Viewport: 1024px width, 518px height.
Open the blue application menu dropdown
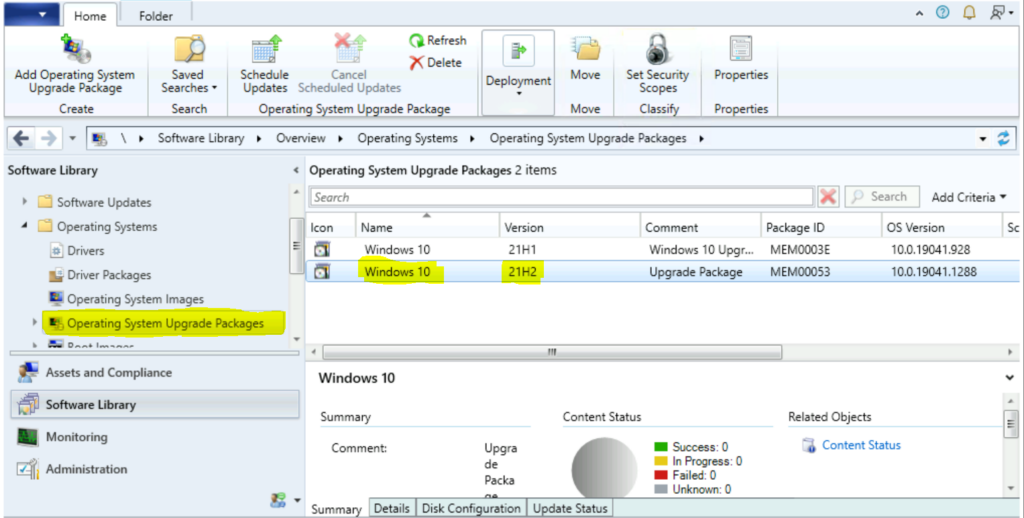(32, 14)
